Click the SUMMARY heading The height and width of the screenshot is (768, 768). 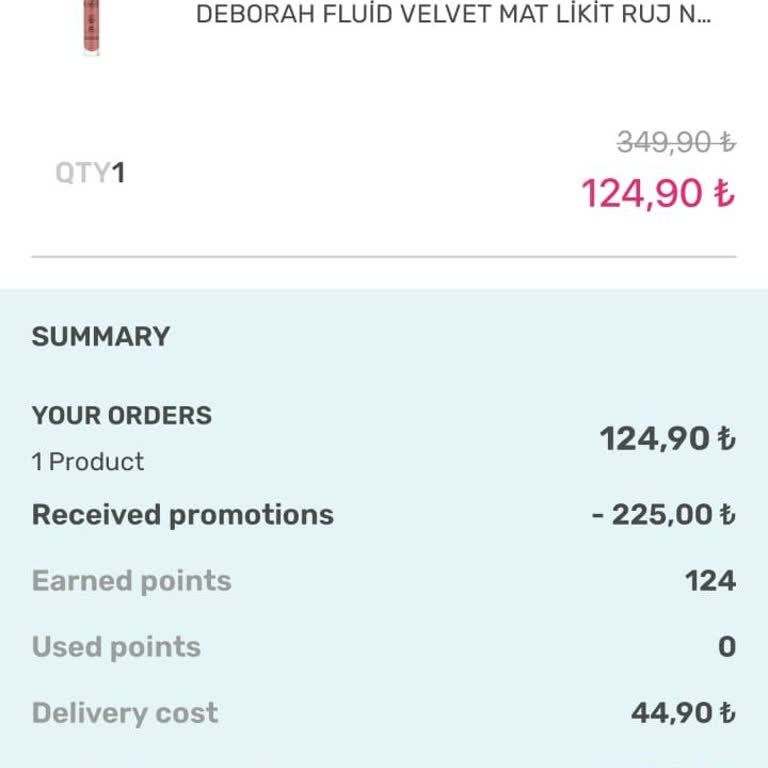click(x=101, y=336)
